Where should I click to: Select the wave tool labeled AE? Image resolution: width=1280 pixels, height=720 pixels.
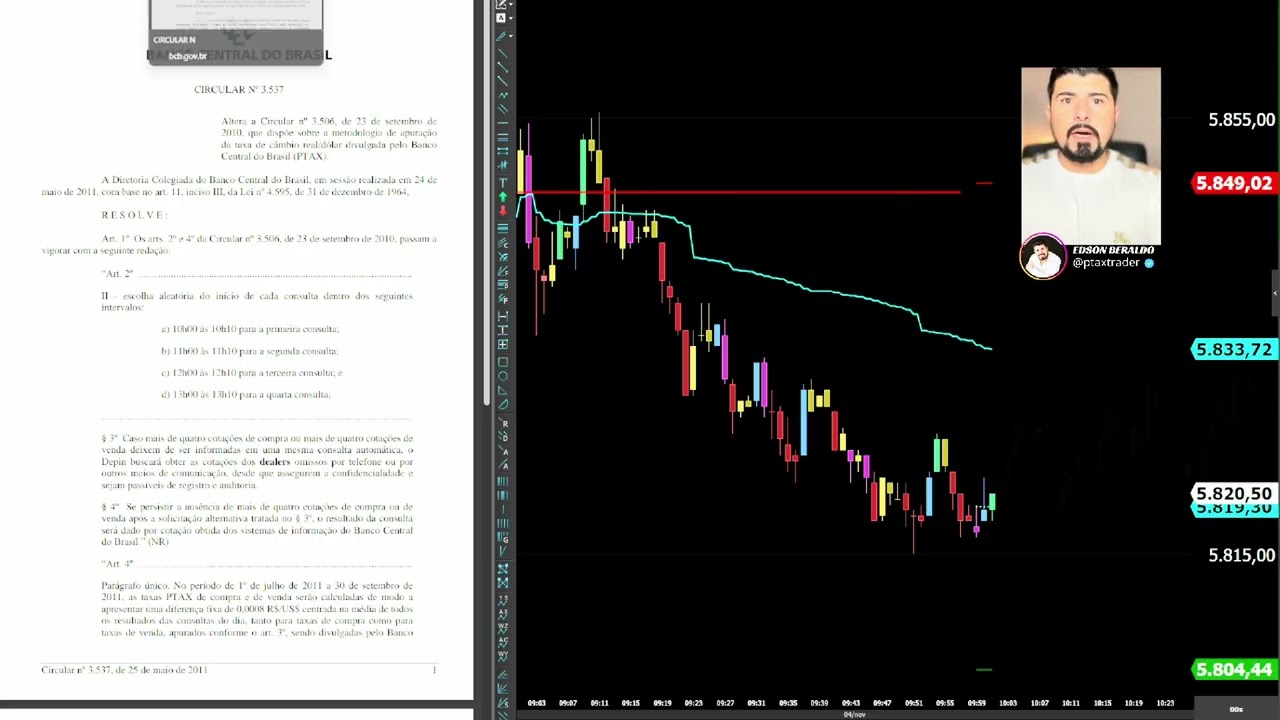coord(503,613)
